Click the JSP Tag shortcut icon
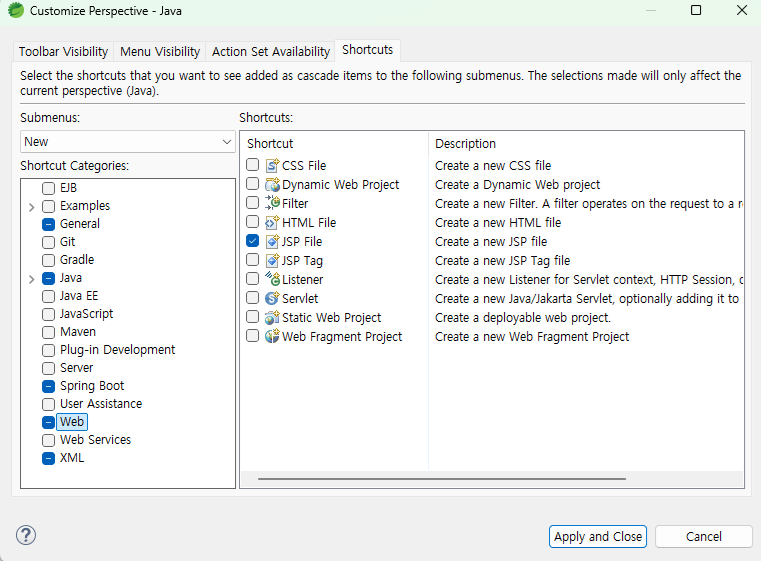Screen dimensions: 761x561 coord(273,260)
